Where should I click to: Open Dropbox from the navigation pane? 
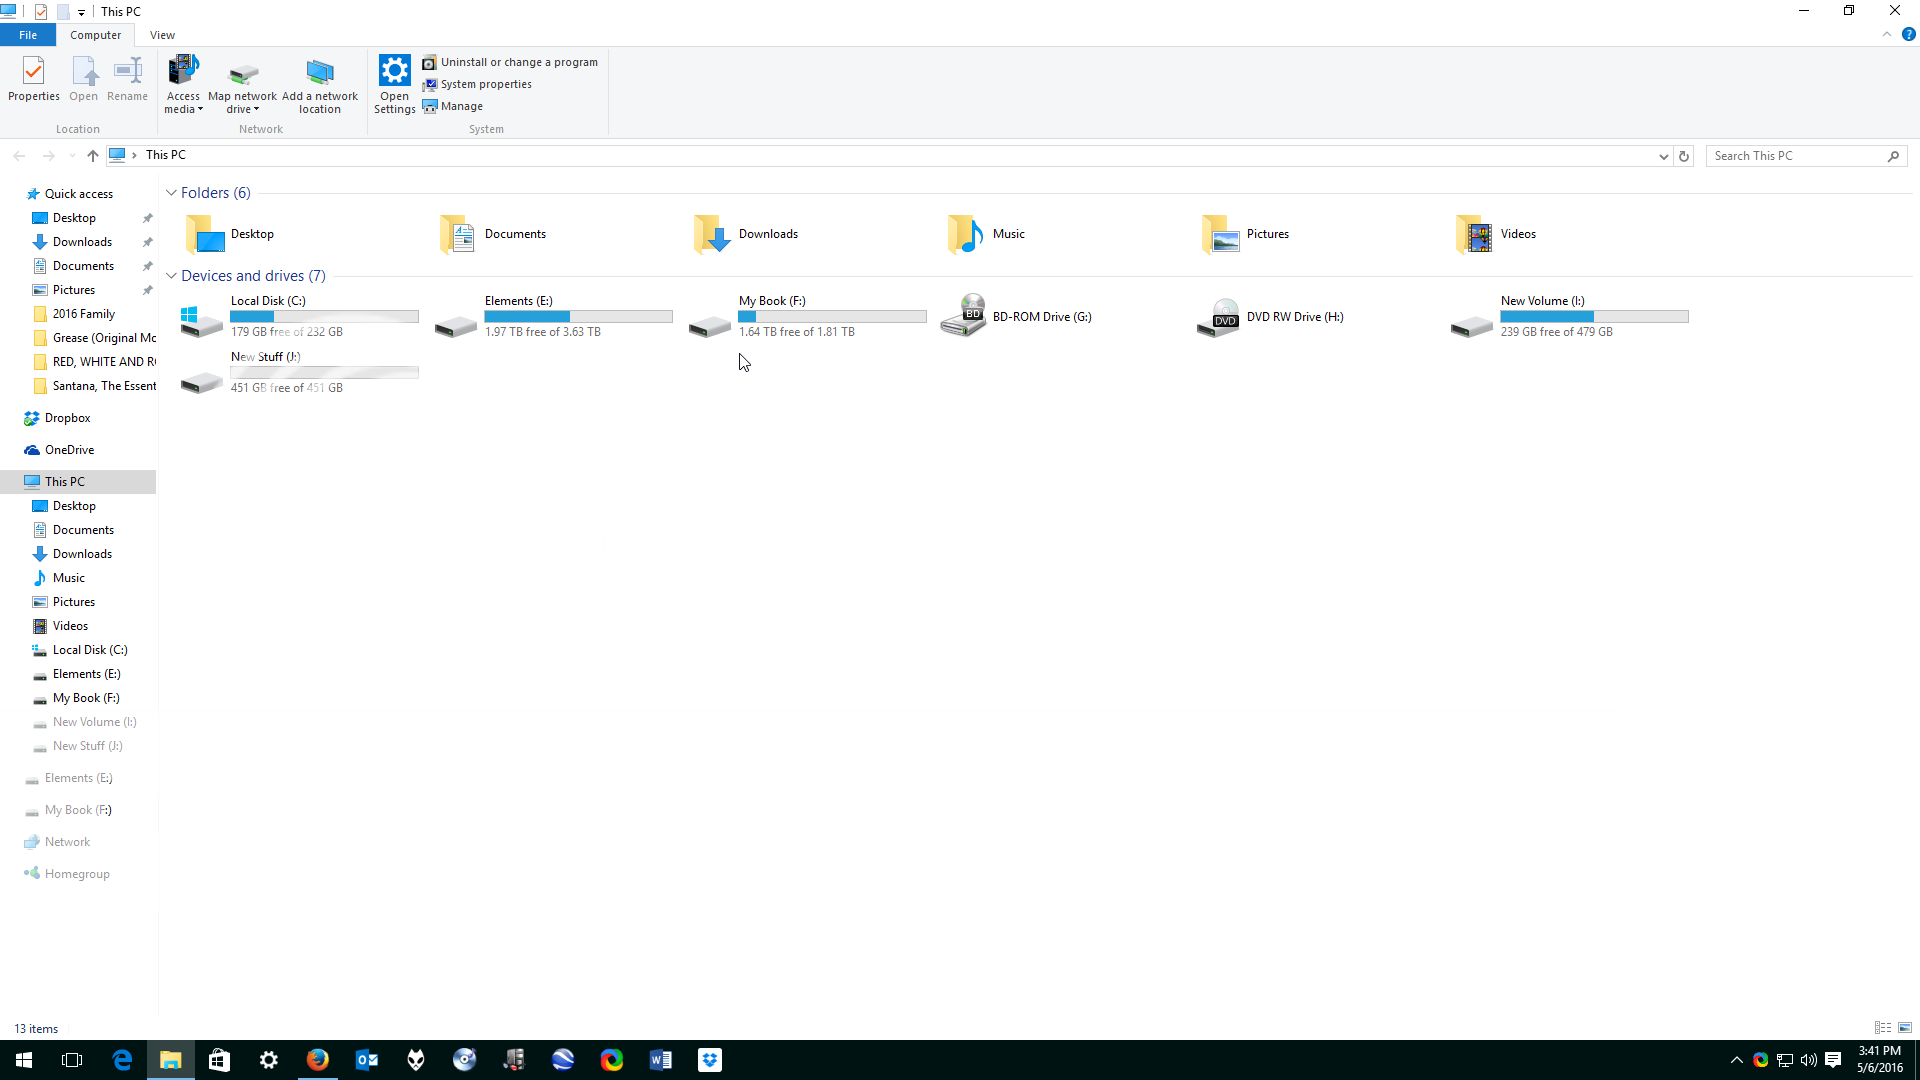(x=66, y=417)
